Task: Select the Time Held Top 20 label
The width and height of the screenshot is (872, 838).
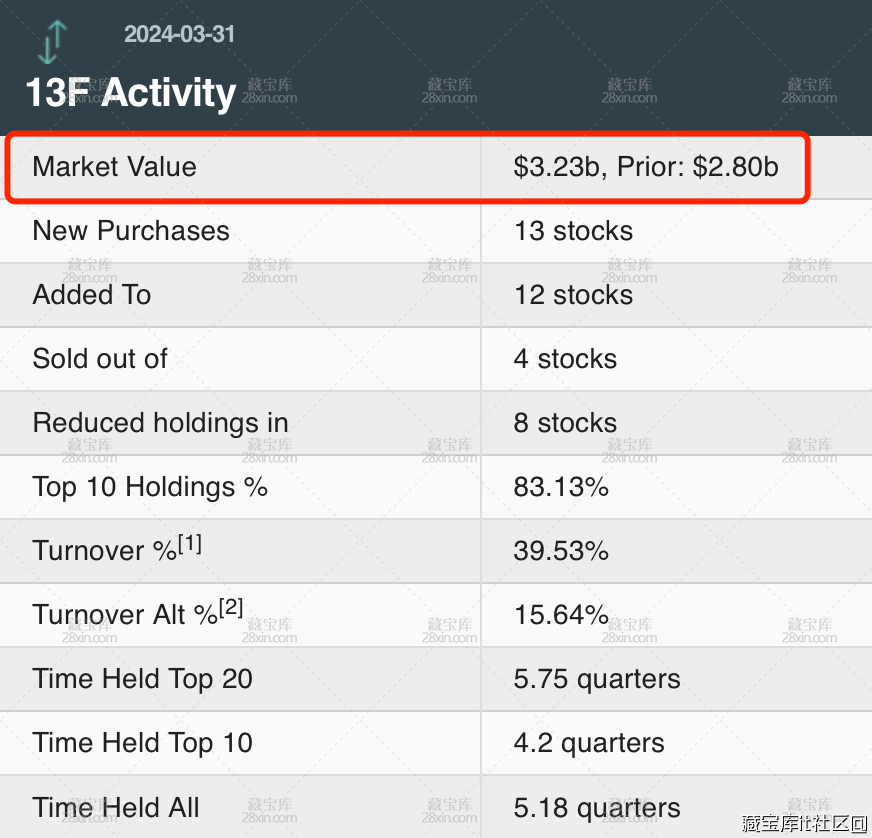Action: point(142,679)
